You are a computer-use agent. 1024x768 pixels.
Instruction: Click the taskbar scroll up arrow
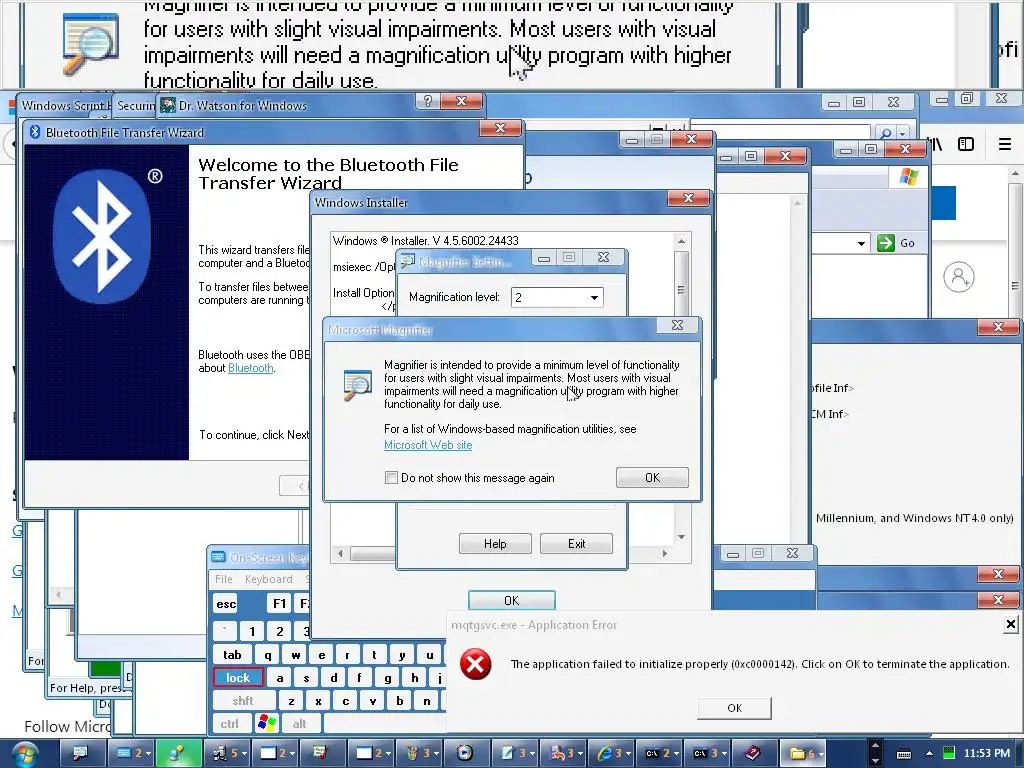tap(876, 746)
